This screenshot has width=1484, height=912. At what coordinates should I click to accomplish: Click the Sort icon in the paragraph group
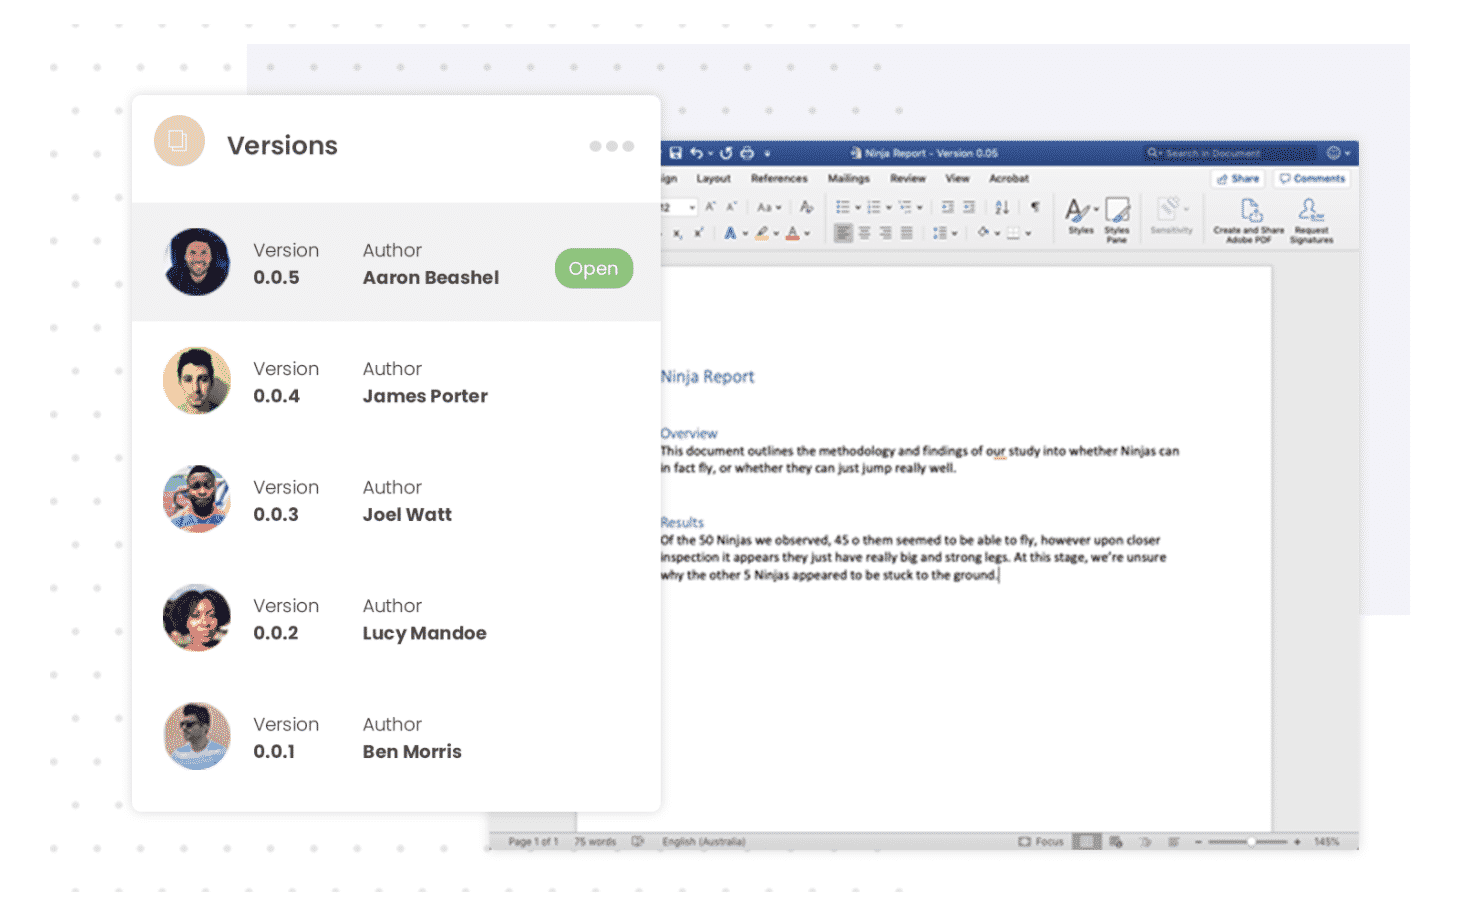pos(1000,206)
